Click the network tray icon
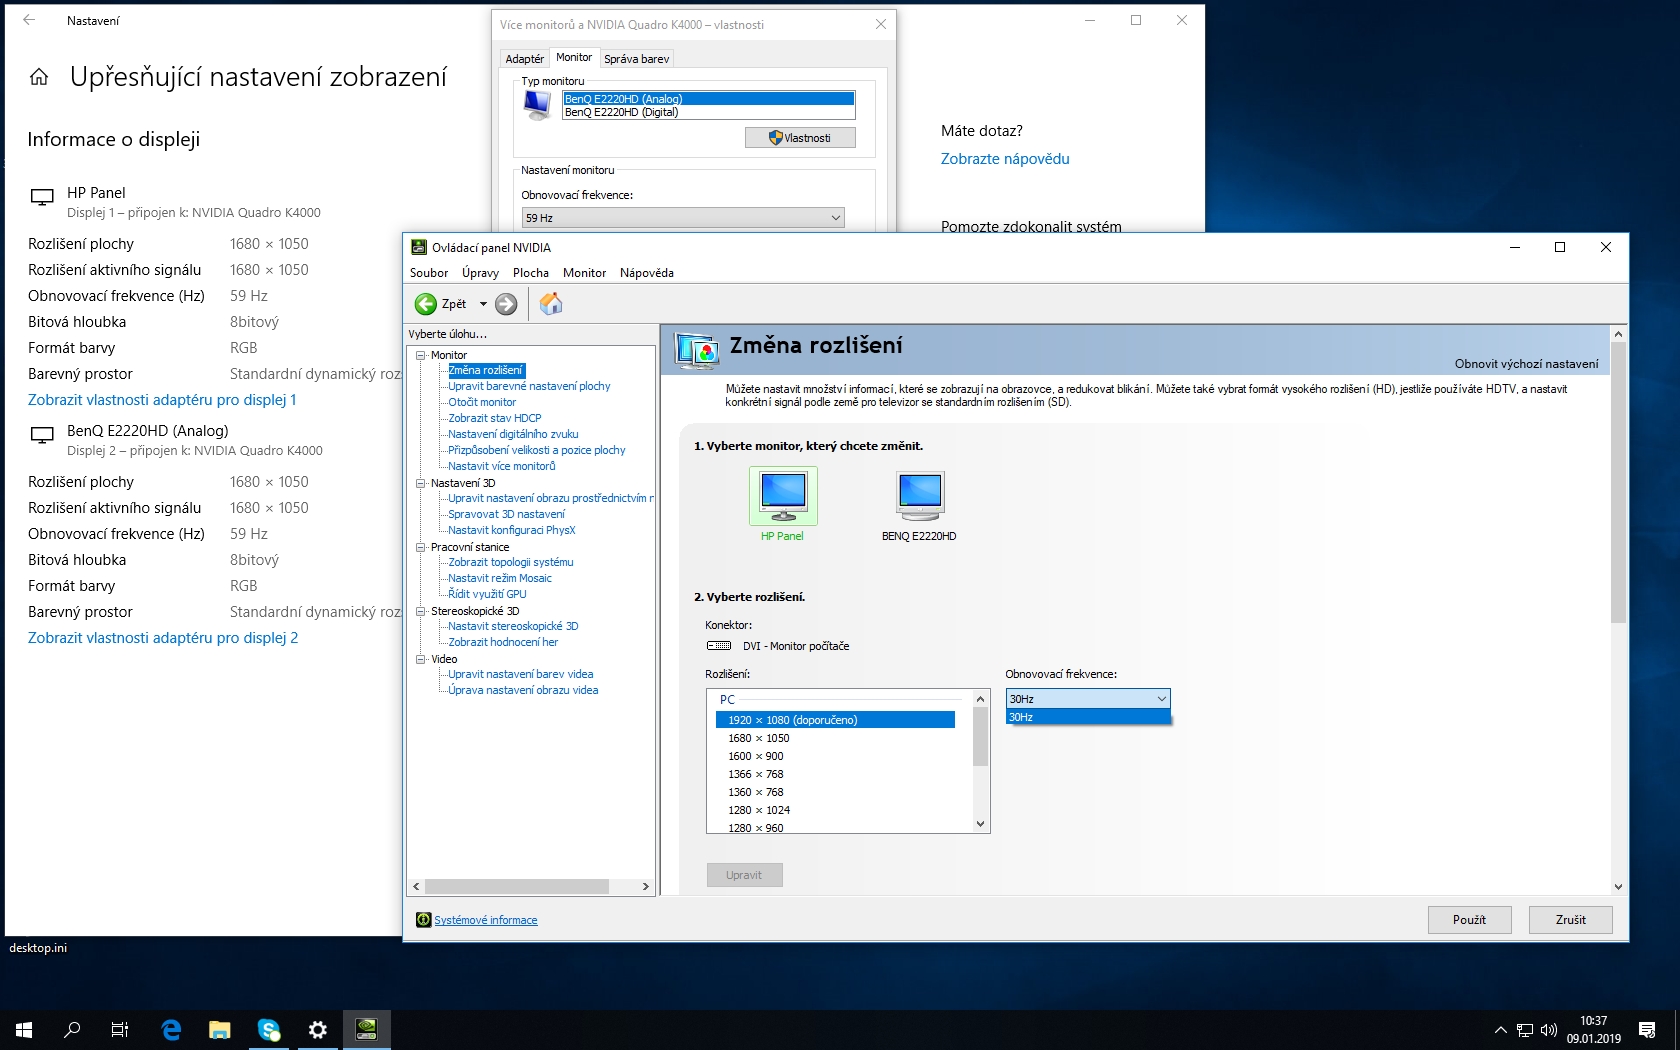Viewport: 1680px width, 1050px height. coord(1525,1030)
